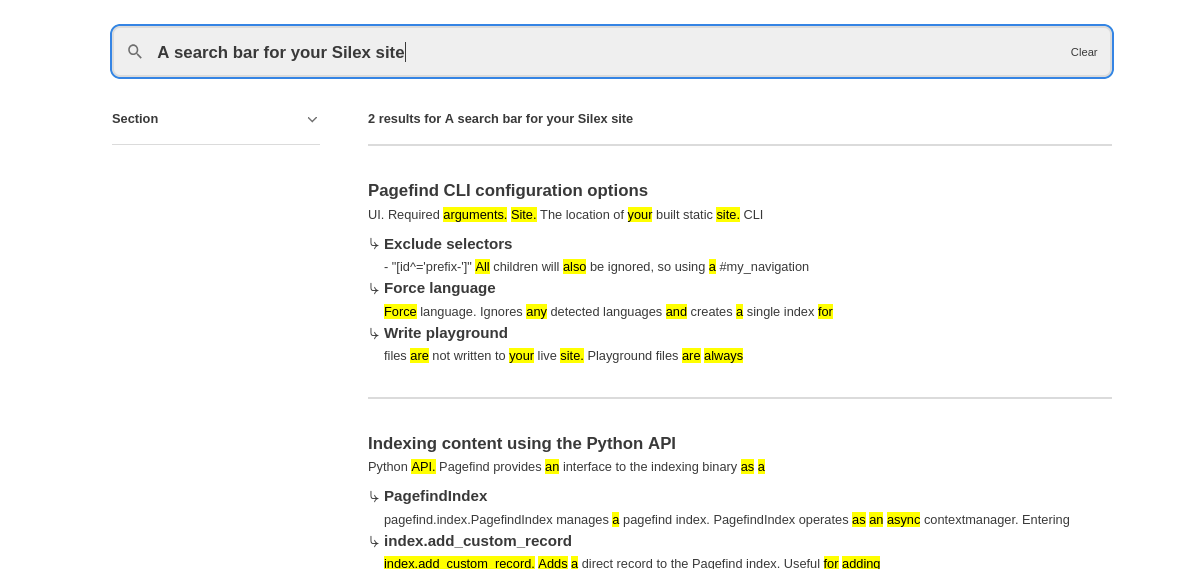Open the Exclude selectors sub-result
This screenshot has height=569, width=1201.
click(x=448, y=244)
